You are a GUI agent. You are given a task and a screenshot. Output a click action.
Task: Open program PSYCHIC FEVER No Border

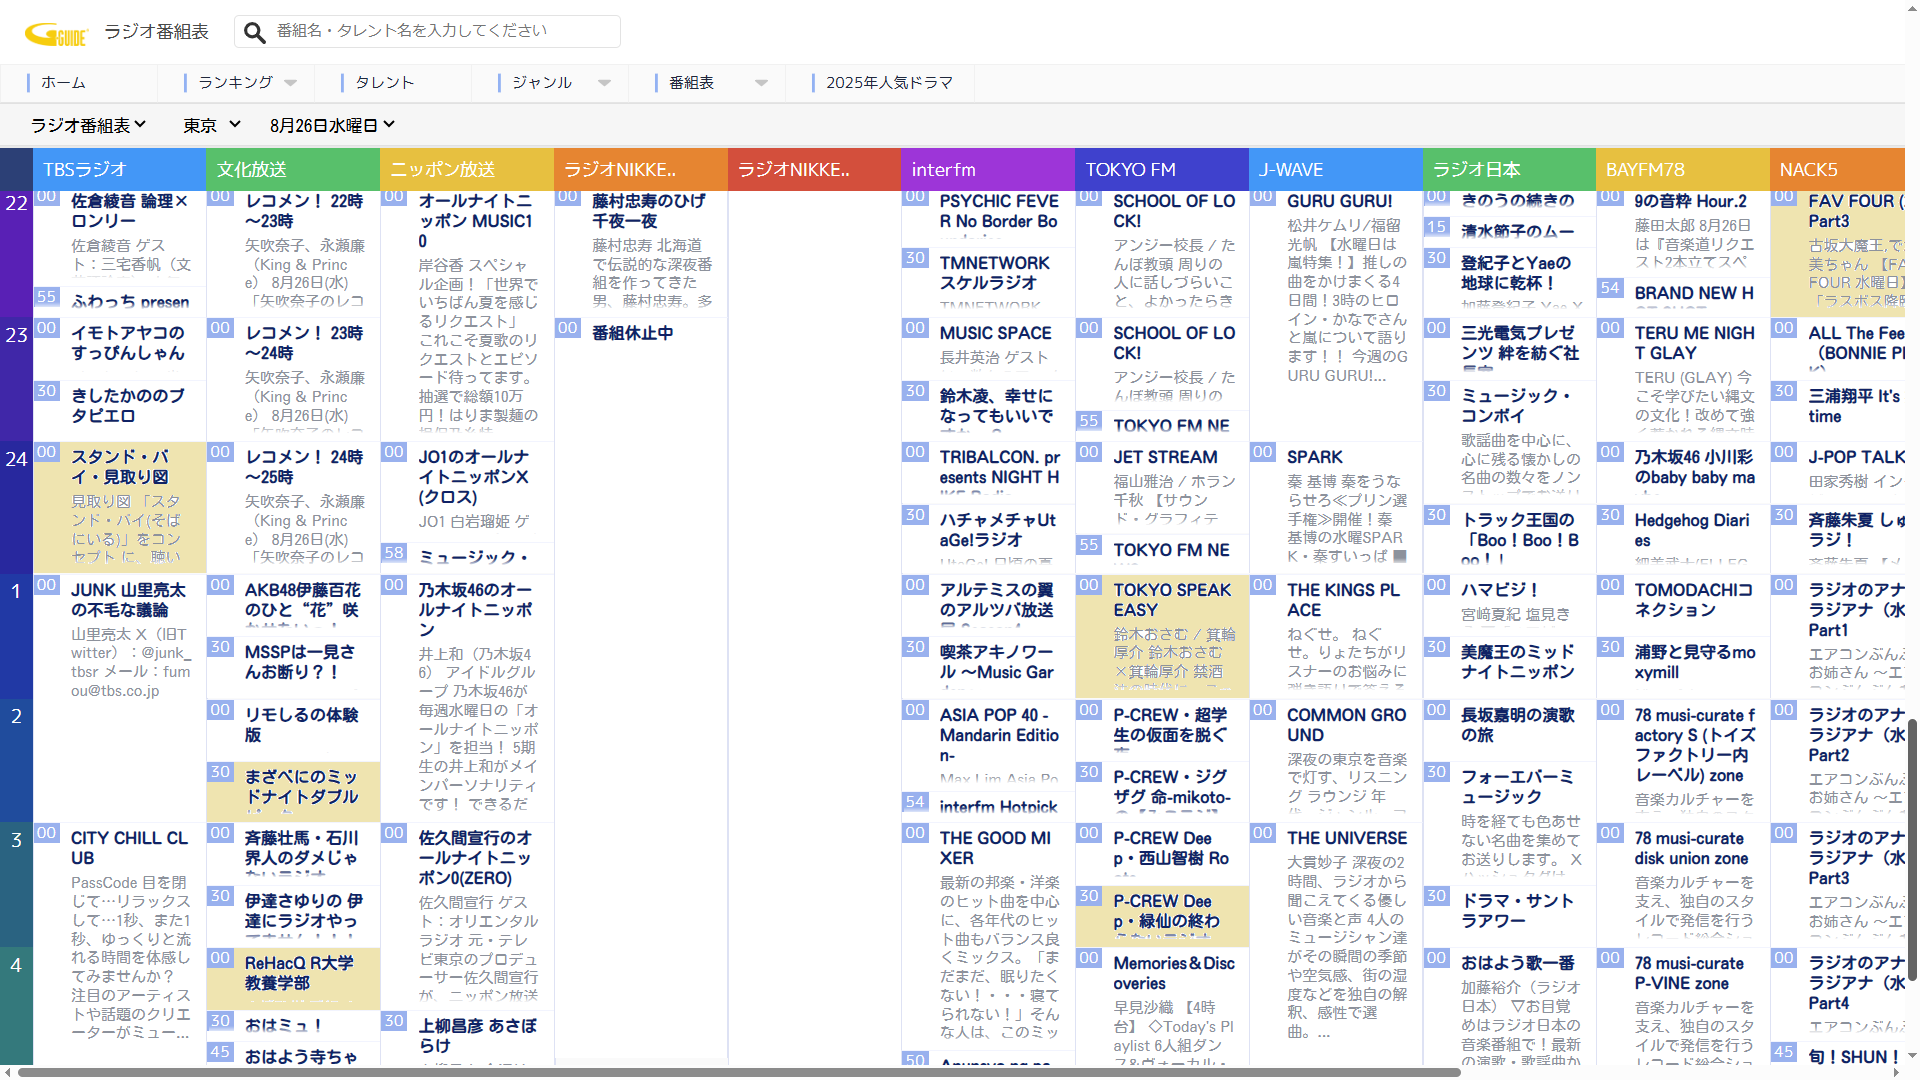pyautogui.click(x=999, y=211)
